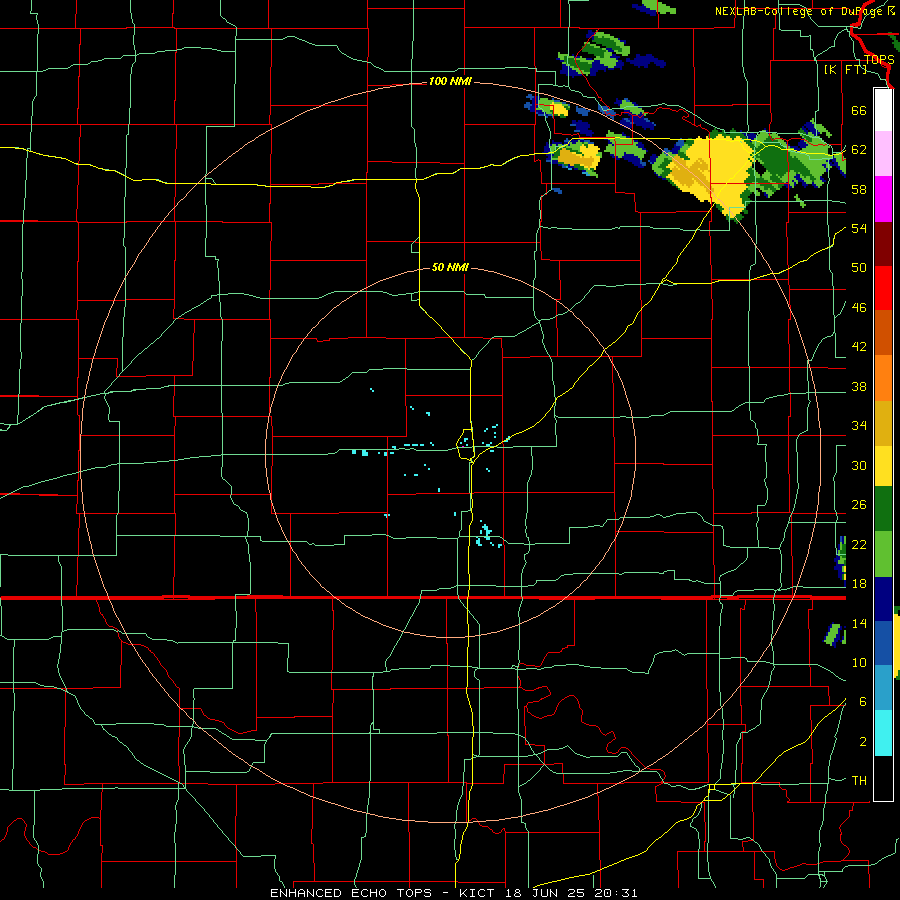
Task: Select the "6" legend value
Action: point(863,702)
